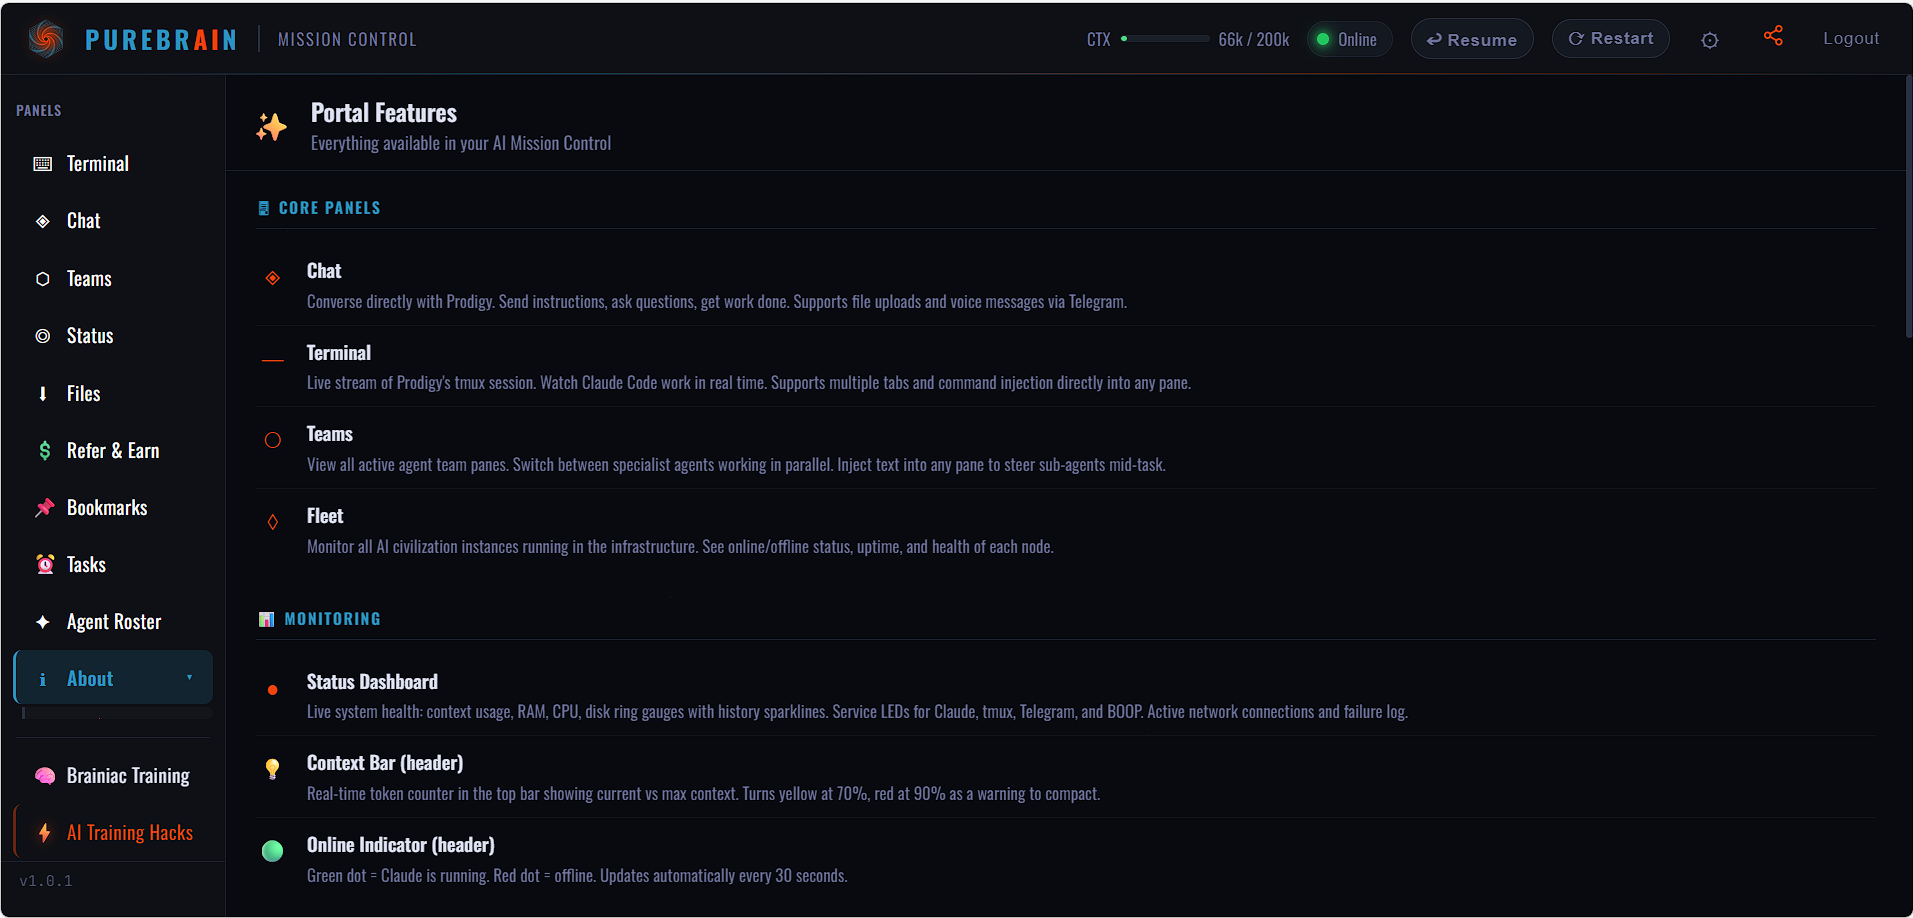Image resolution: width=1913 pixels, height=918 pixels.
Task: Click the Chat feature title in Core Panels
Action: [324, 271]
